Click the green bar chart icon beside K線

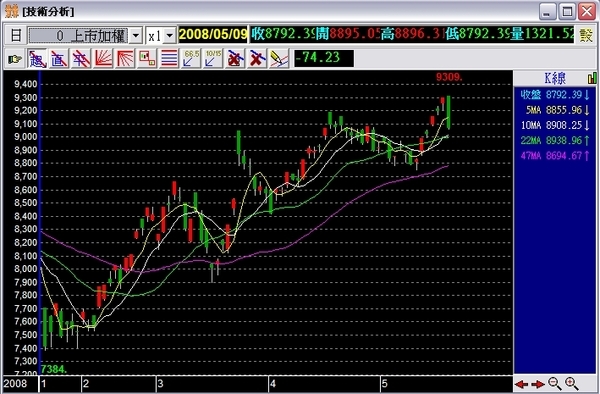[x=592, y=78]
